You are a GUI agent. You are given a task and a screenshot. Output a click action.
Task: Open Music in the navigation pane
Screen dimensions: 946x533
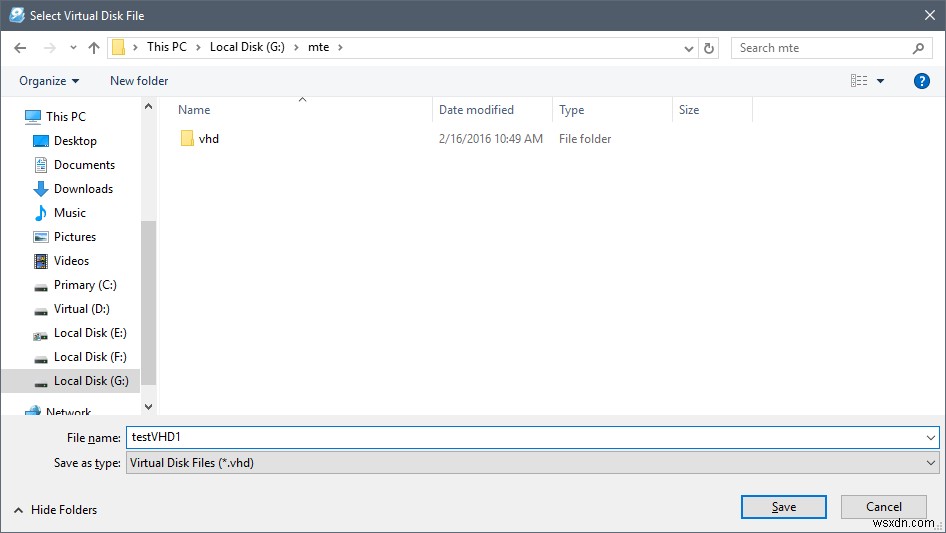(70, 213)
